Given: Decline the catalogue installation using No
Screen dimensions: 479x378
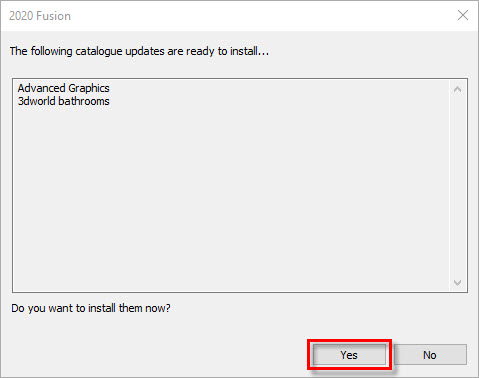Looking at the screenshot, I should point(430,355).
